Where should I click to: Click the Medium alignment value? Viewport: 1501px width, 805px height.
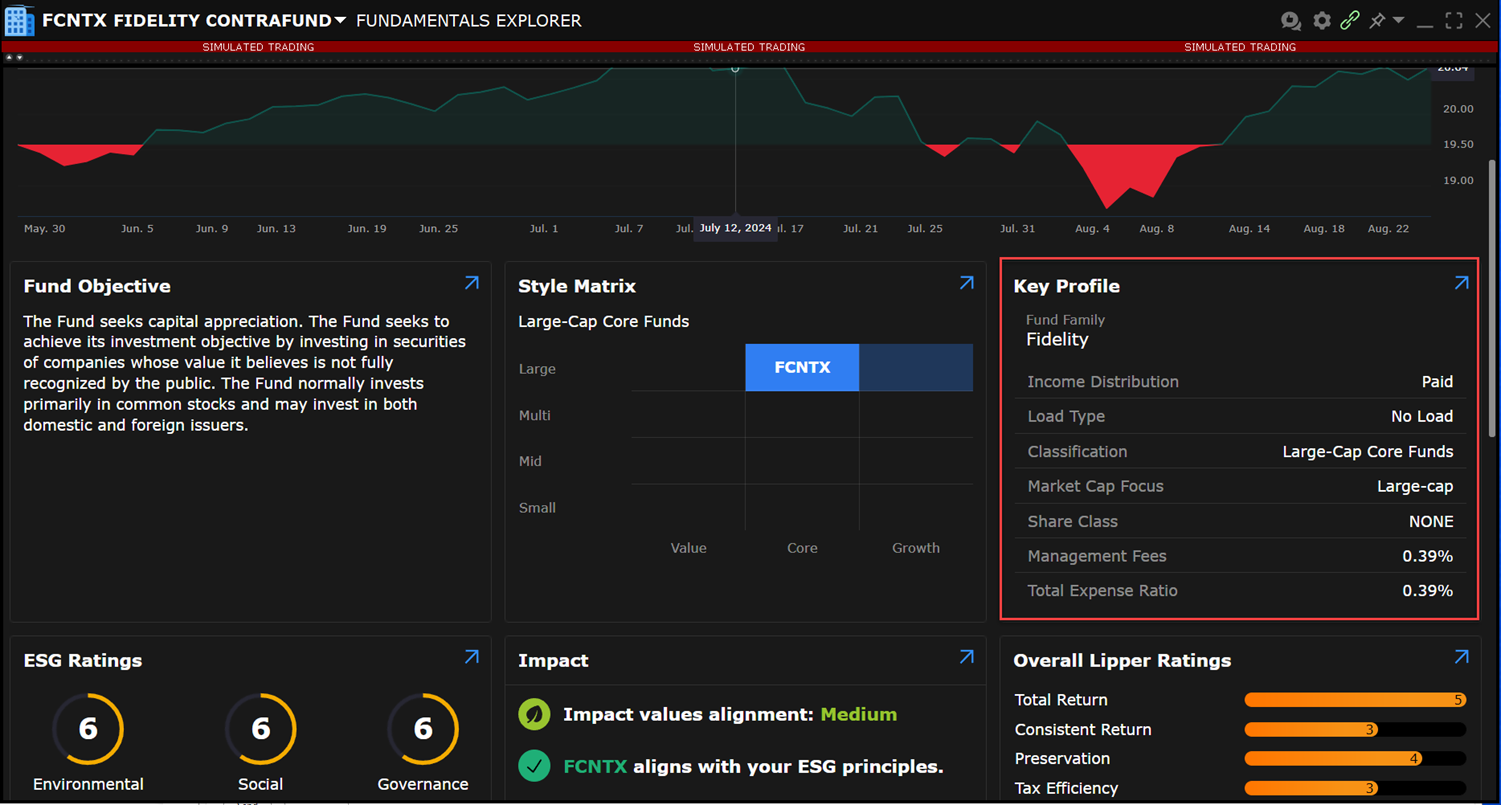click(859, 715)
